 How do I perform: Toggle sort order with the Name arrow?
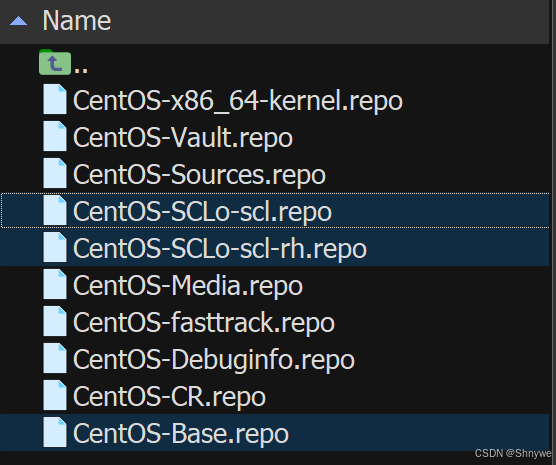(x=18, y=21)
